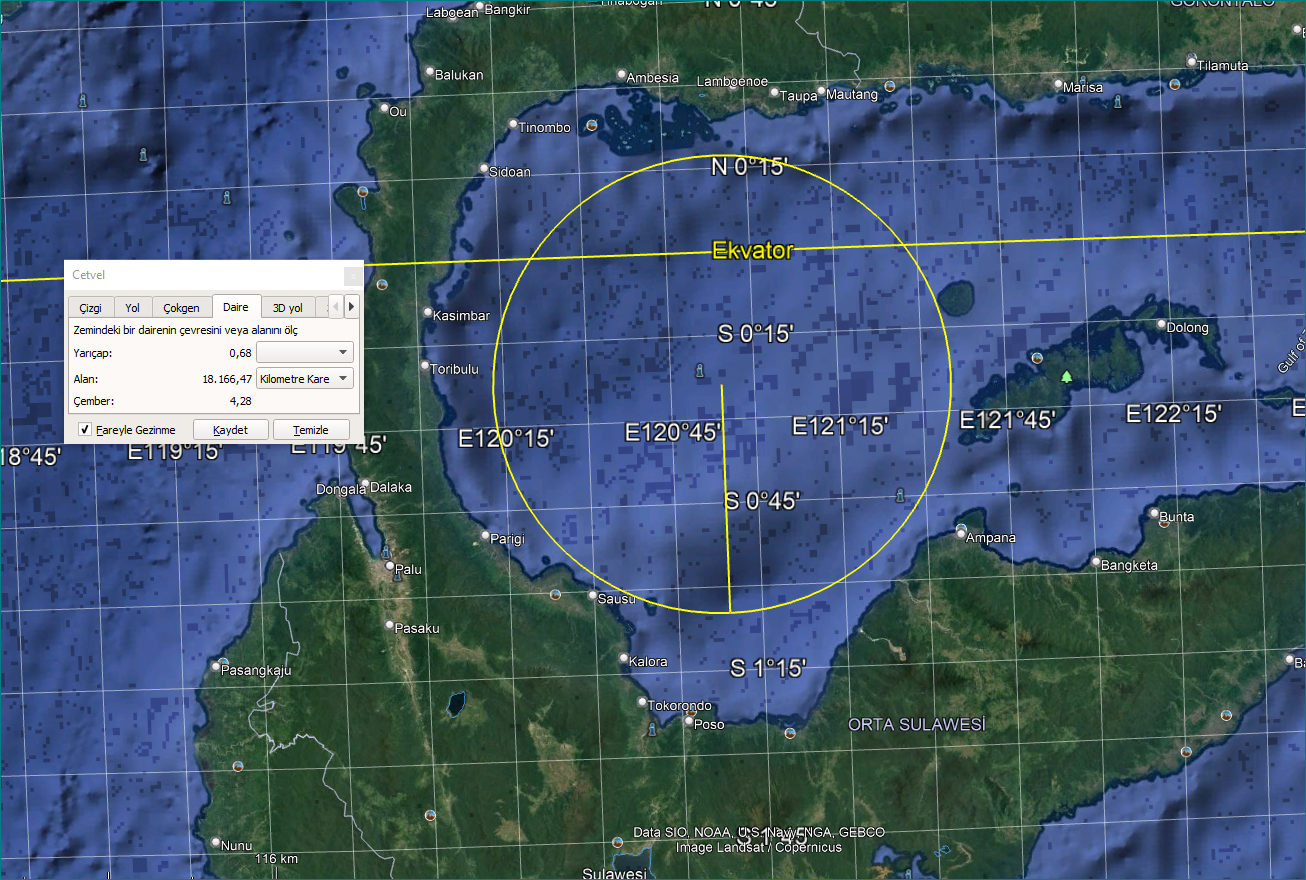The image size is (1306, 880).
Task: Click the Çember value 4,28
Action: [240, 401]
